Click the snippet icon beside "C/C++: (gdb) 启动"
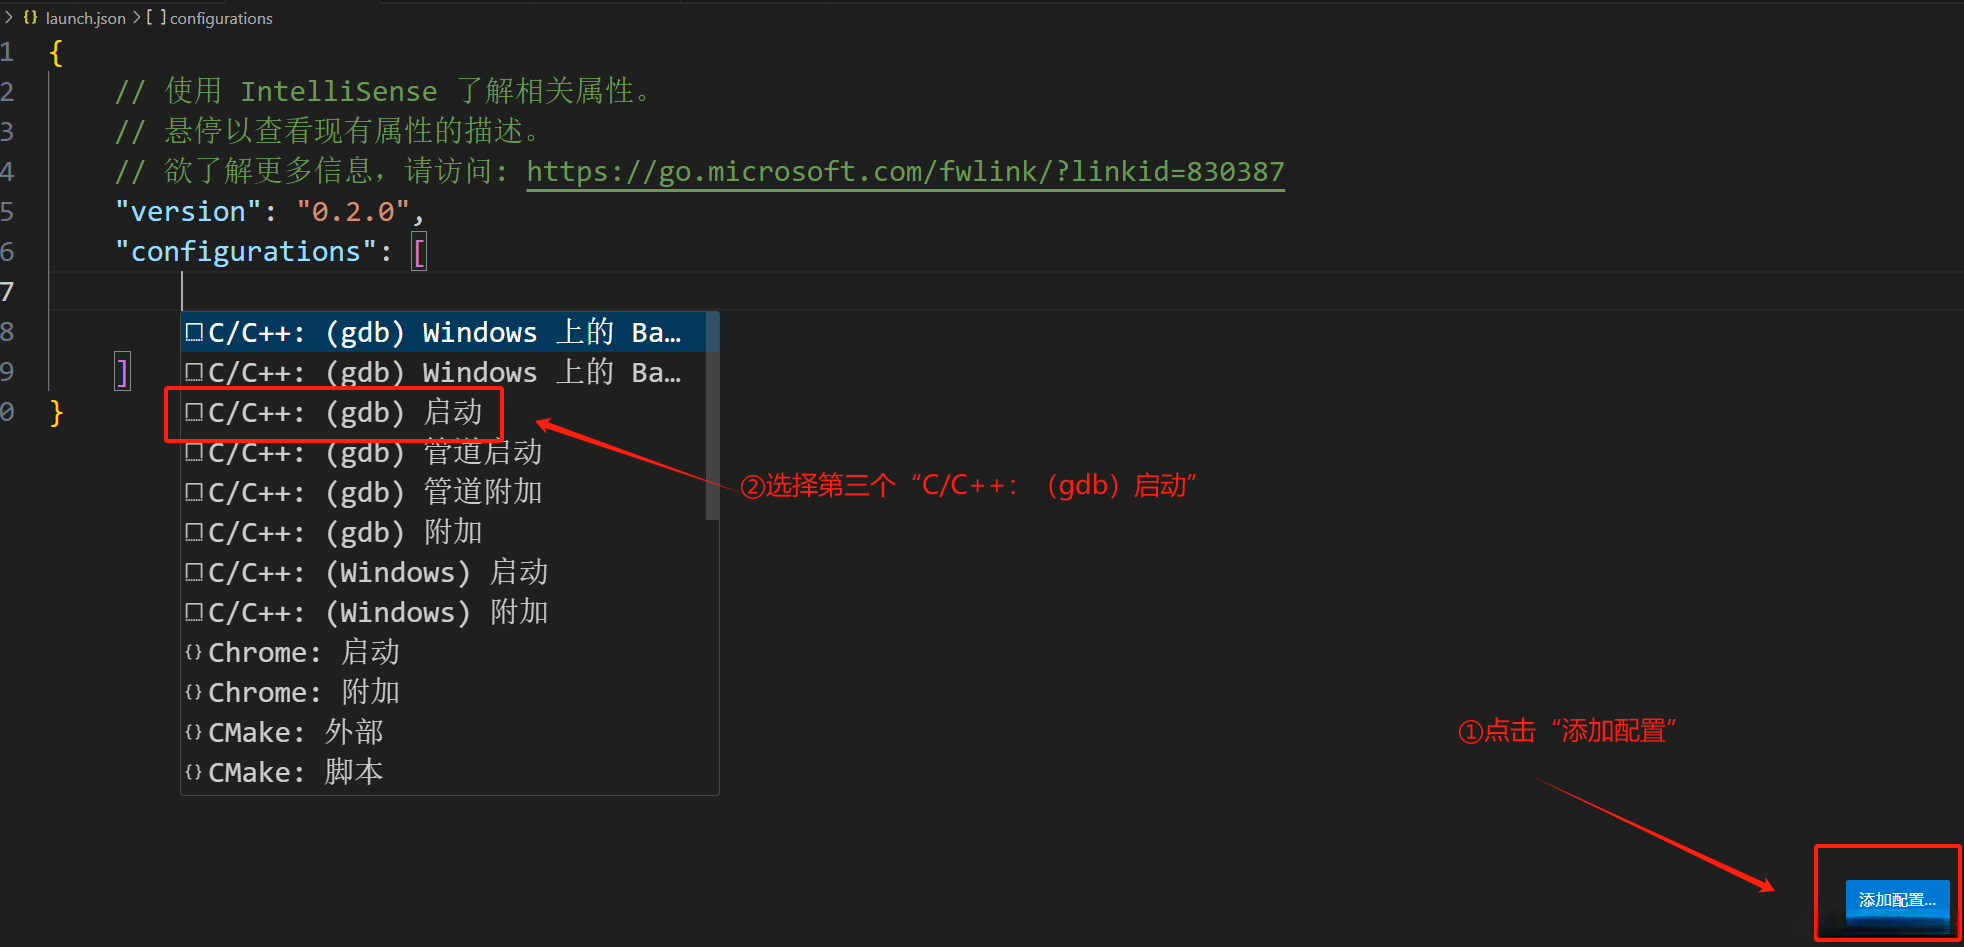1964x947 pixels. tap(194, 412)
